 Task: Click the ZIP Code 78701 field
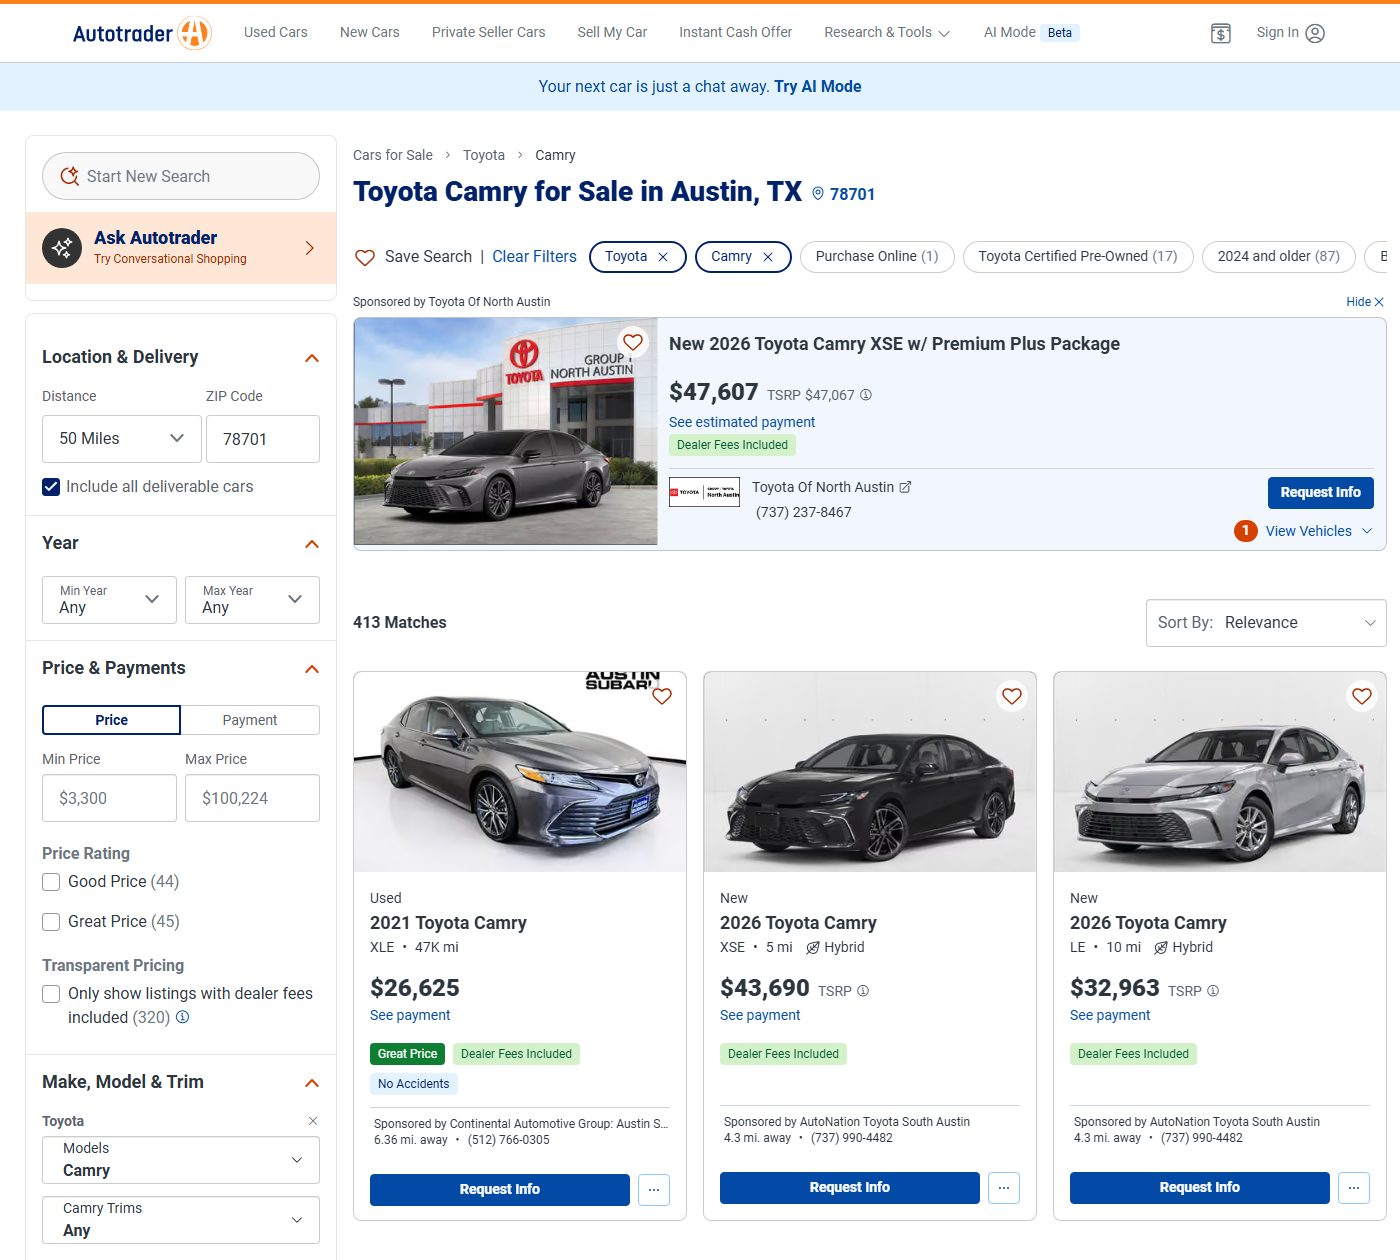(x=263, y=439)
